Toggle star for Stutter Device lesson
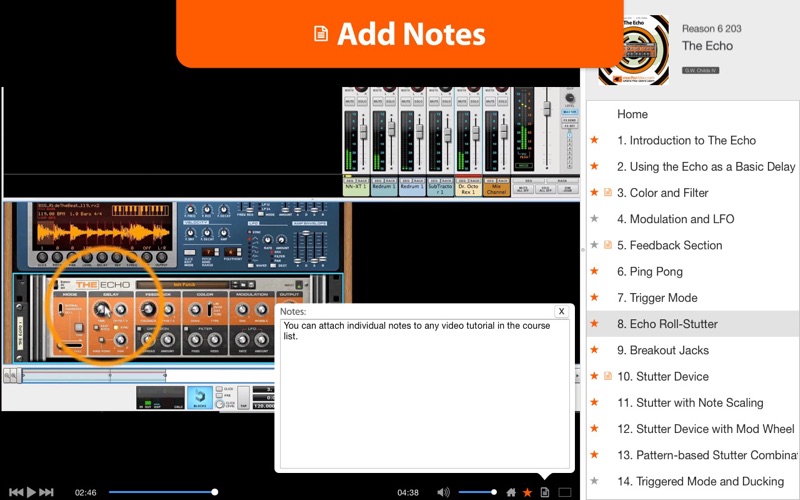Image resolution: width=800 pixels, height=500 pixels. pyautogui.click(x=594, y=376)
